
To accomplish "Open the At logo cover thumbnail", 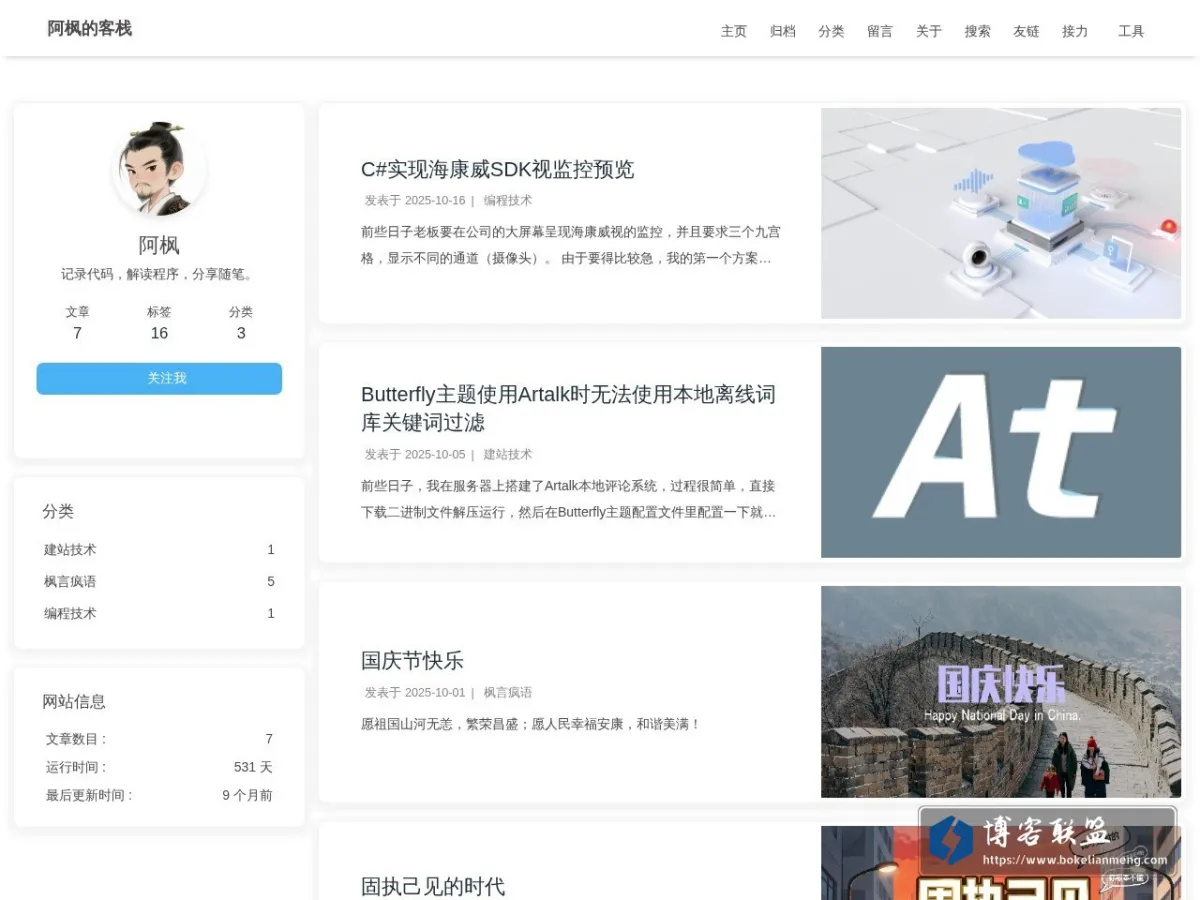I will coord(1001,452).
